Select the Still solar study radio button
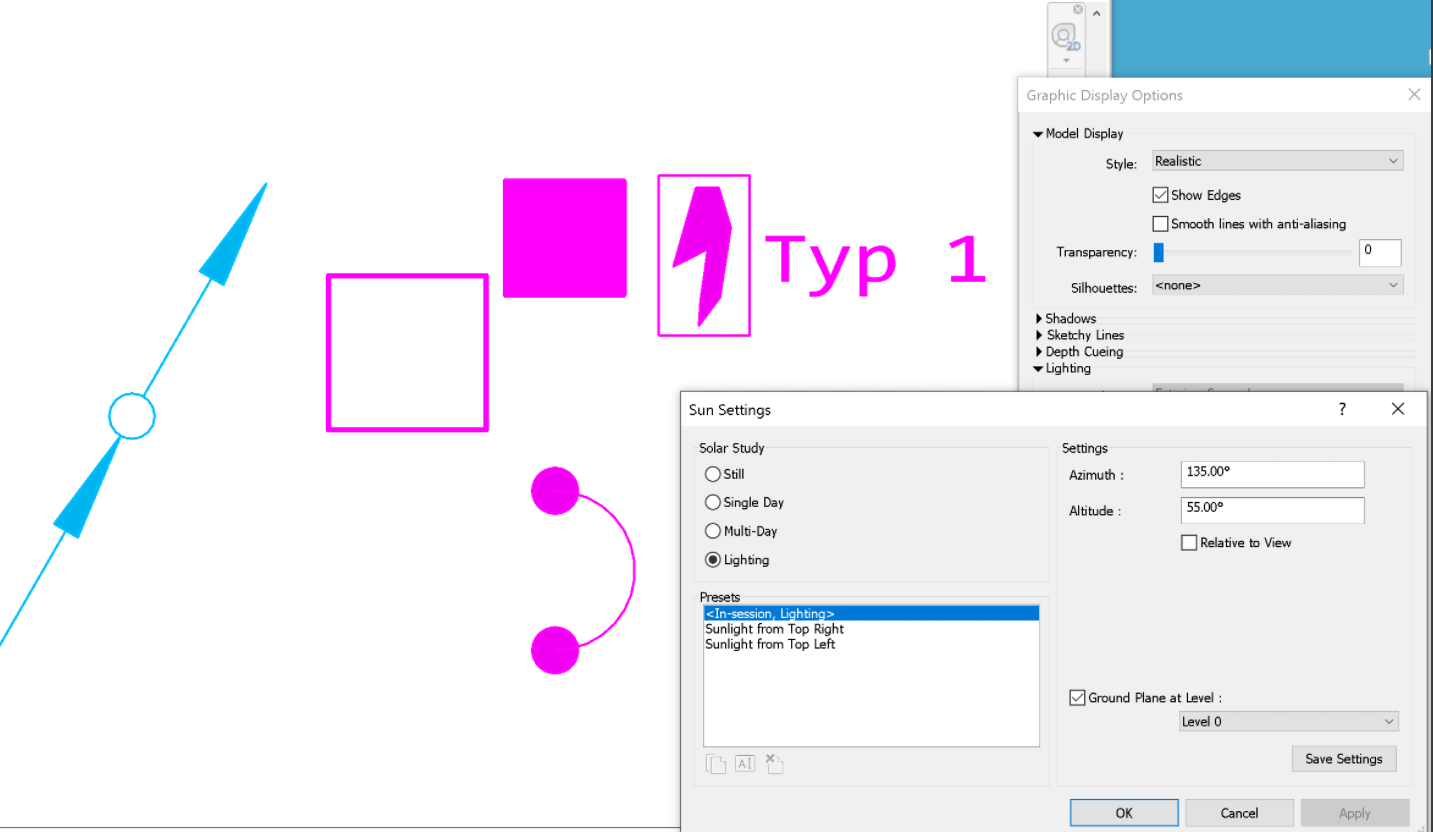Screen dimensions: 1433x832 pos(713,474)
